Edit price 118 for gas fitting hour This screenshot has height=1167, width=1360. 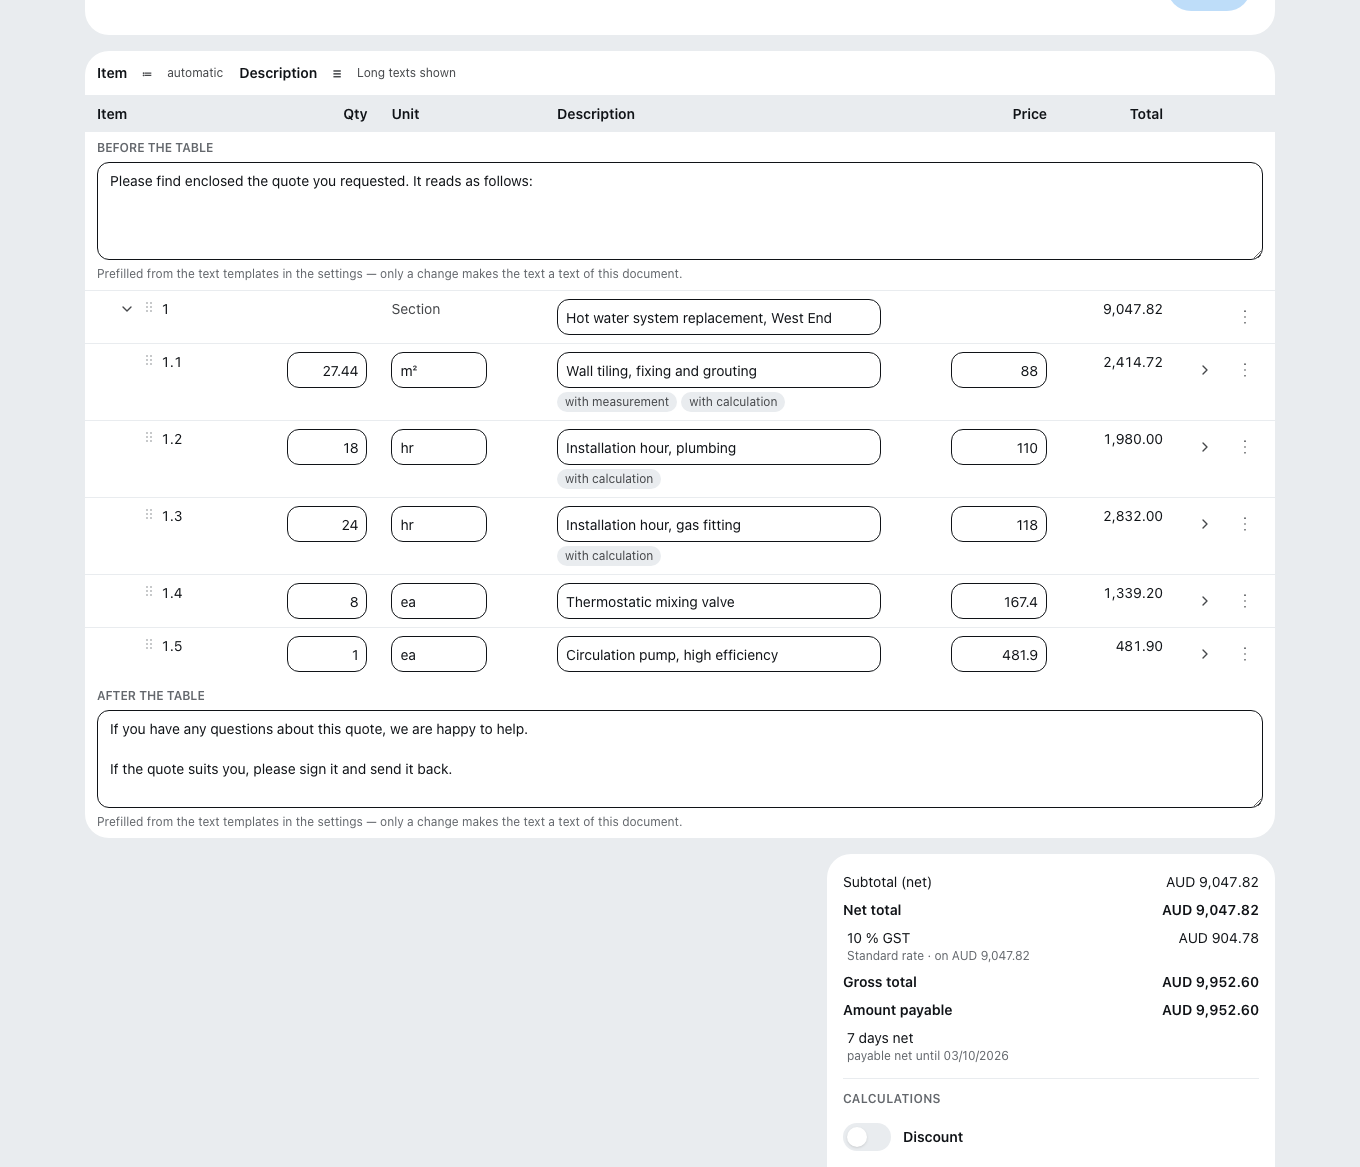pyautogui.click(x=999, y=524)
